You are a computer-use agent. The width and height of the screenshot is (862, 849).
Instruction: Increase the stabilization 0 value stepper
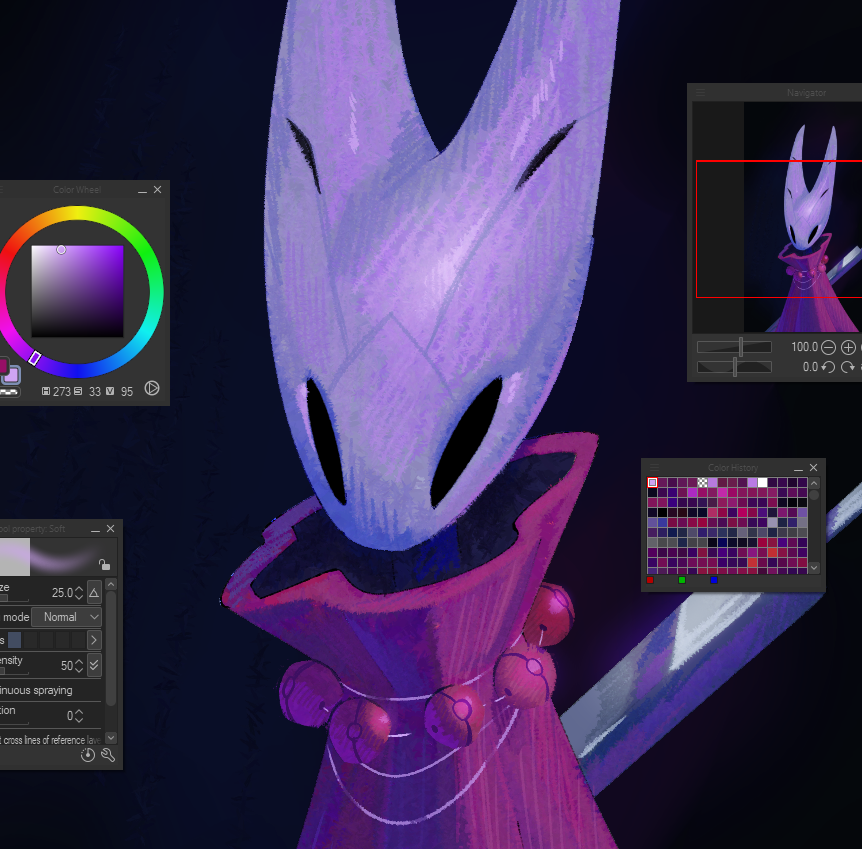tap(79, 712)
